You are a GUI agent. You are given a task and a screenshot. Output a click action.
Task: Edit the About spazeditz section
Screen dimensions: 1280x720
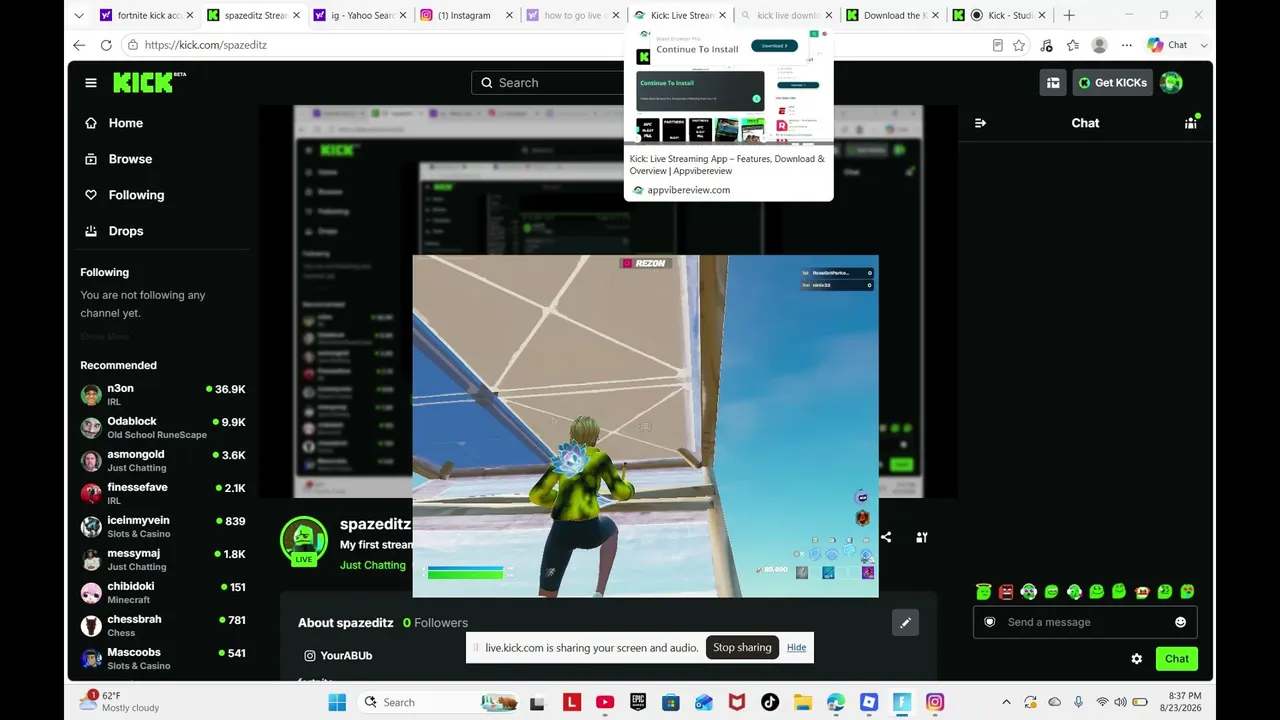click(905, 623)
